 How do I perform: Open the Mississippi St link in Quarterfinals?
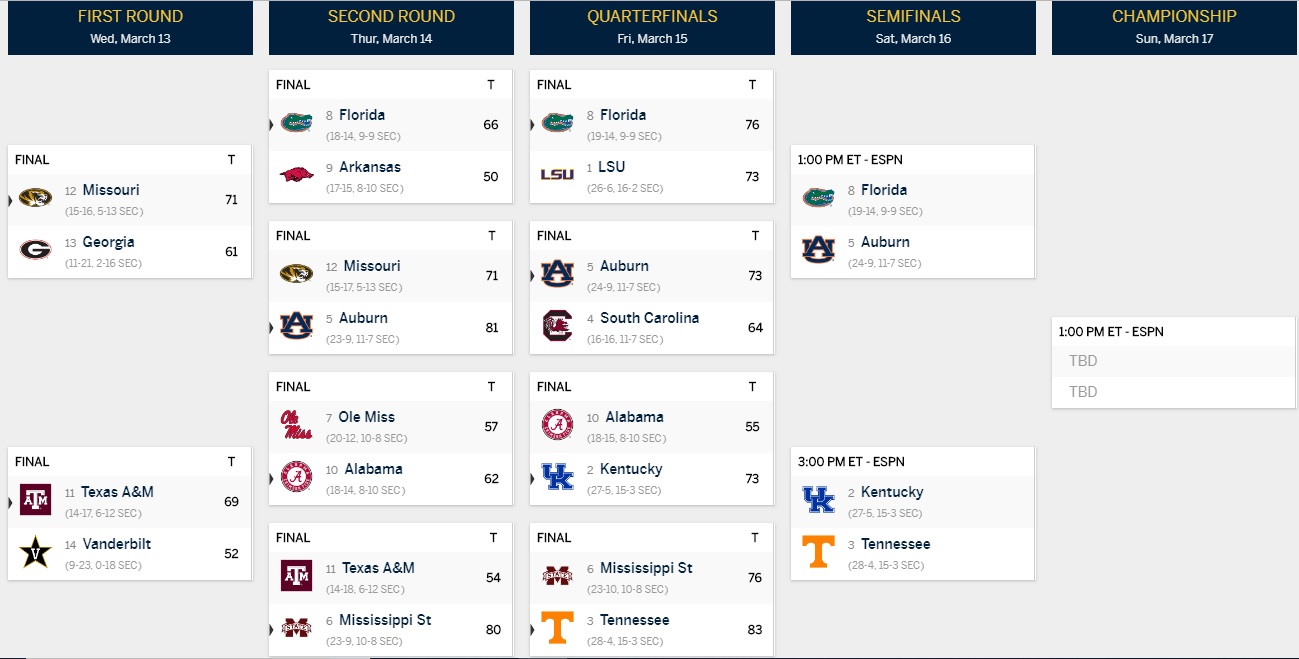point(646,568)
